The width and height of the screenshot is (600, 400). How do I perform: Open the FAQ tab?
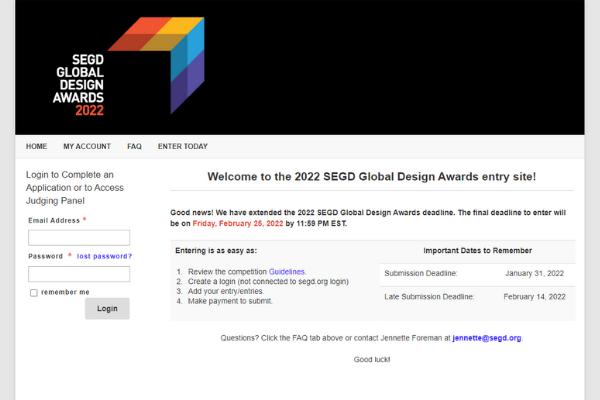pyautogui.click(x=134, y=146)
